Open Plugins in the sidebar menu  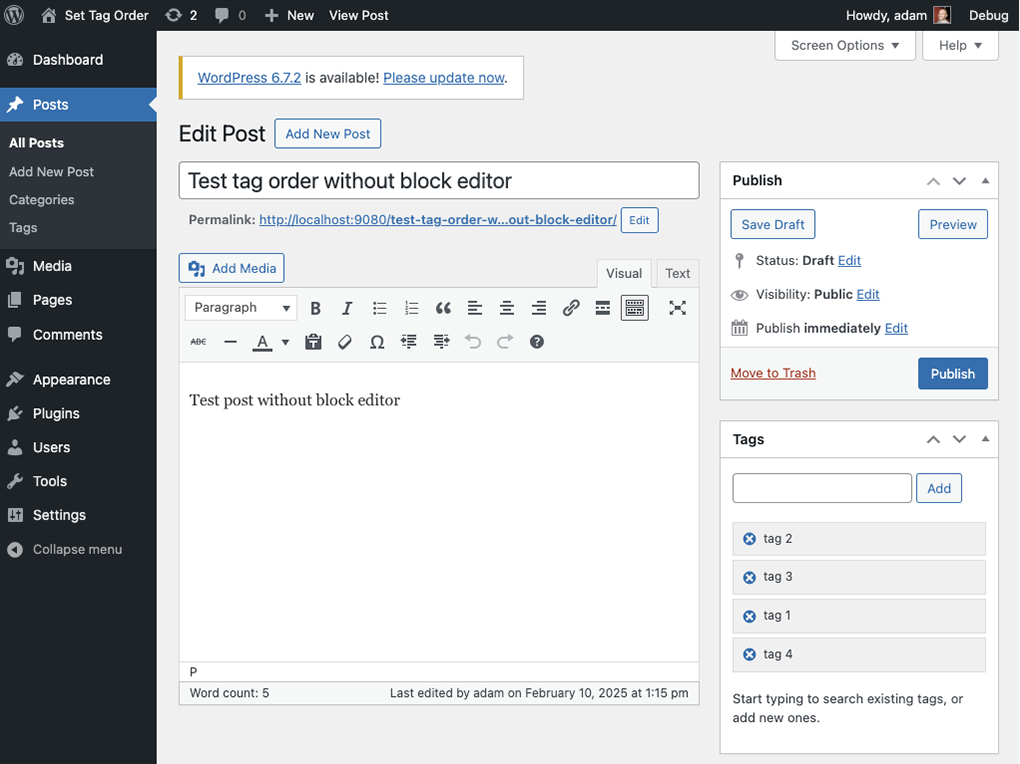pyautogui.click(x=56, y=413)
